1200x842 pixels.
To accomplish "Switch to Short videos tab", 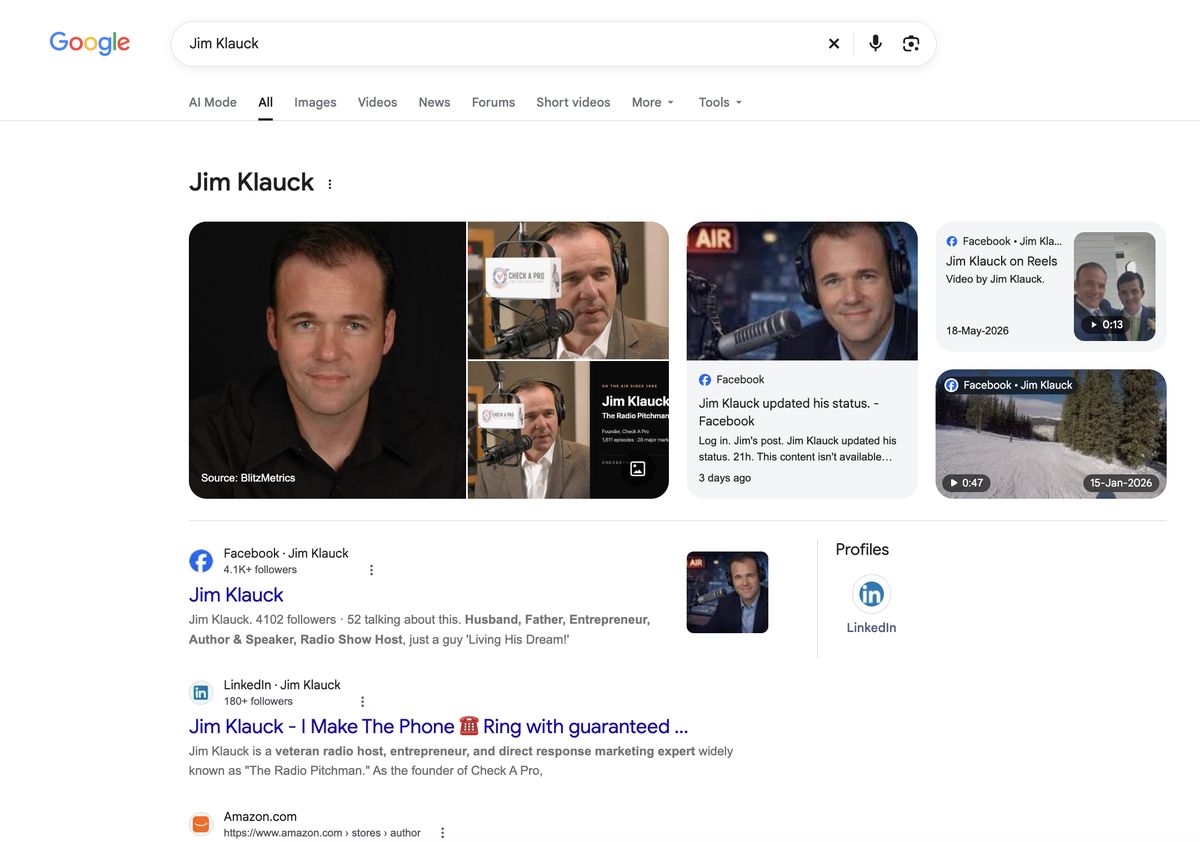I will (573, 102).
